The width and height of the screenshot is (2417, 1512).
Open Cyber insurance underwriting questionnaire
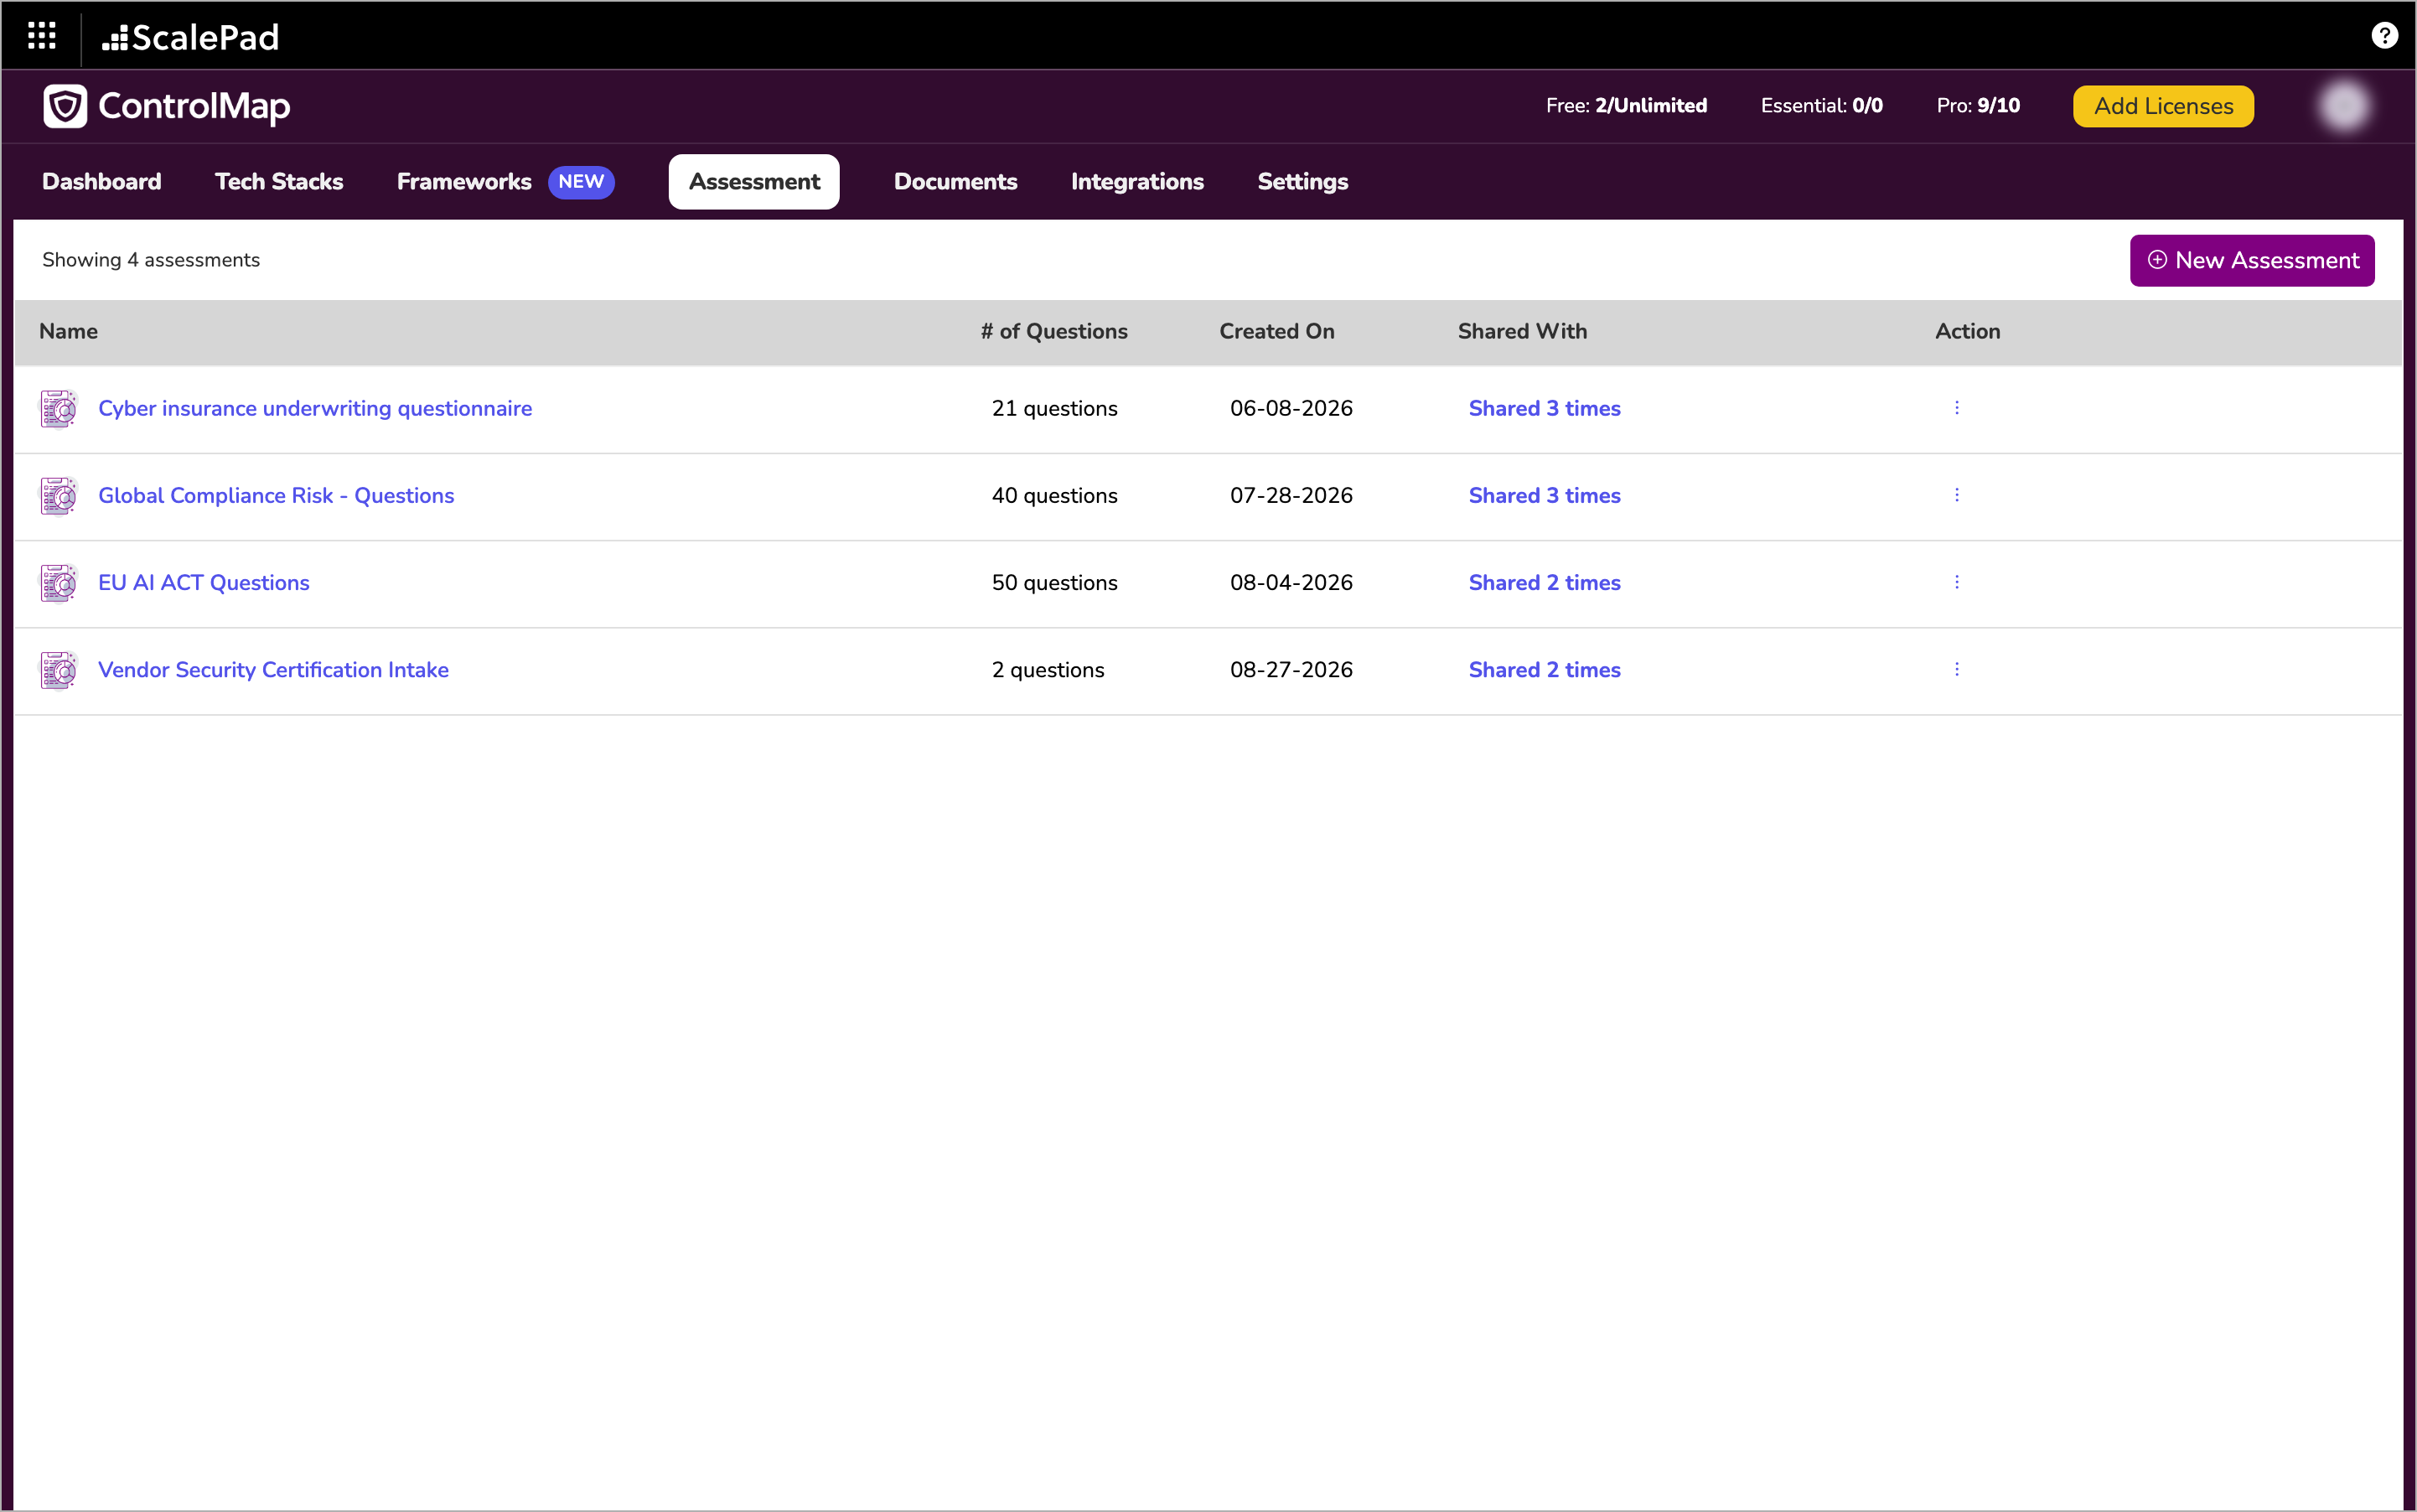coord(315,408)
